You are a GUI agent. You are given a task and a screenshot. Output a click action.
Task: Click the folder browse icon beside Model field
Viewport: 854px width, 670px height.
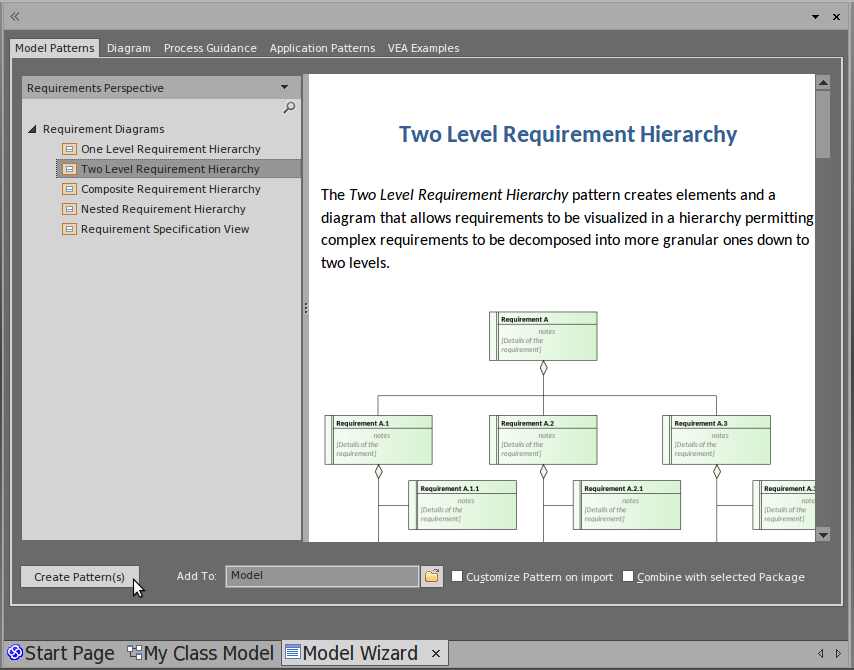pyautogui.click(x=431, y=577)
